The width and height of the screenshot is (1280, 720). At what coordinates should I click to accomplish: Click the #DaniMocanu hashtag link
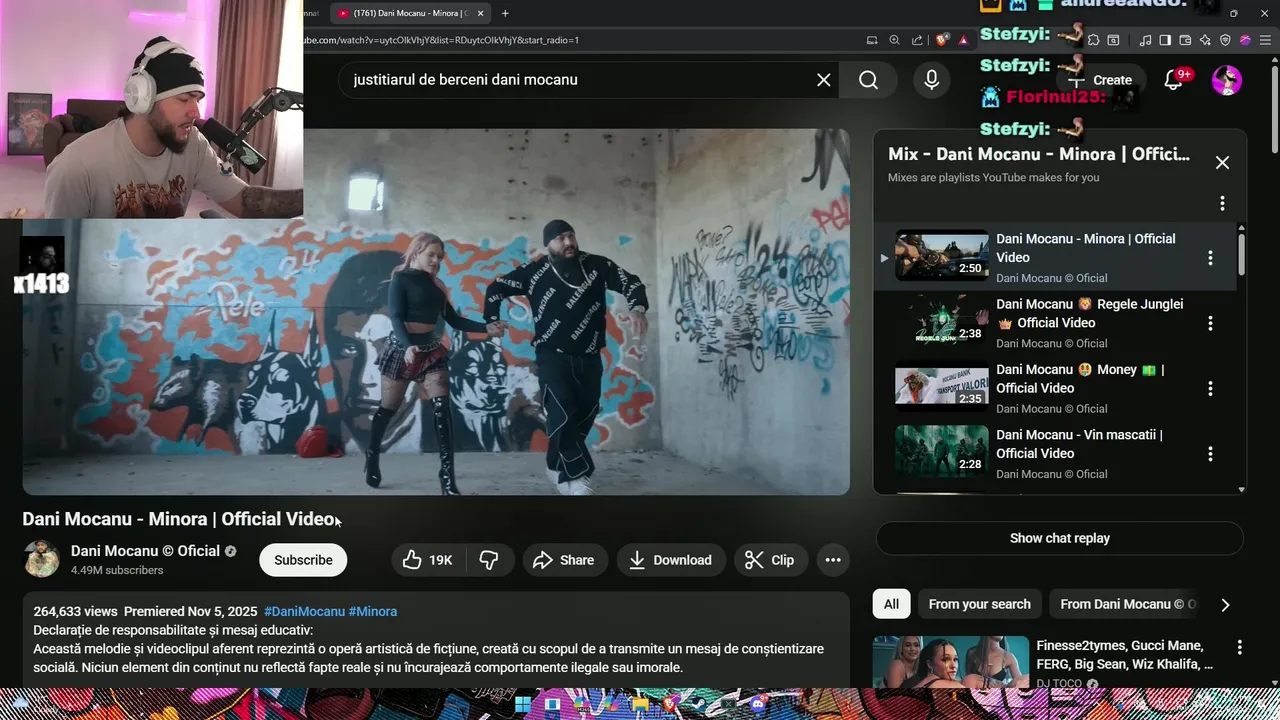pyautogui.click(x=304, y=611)
